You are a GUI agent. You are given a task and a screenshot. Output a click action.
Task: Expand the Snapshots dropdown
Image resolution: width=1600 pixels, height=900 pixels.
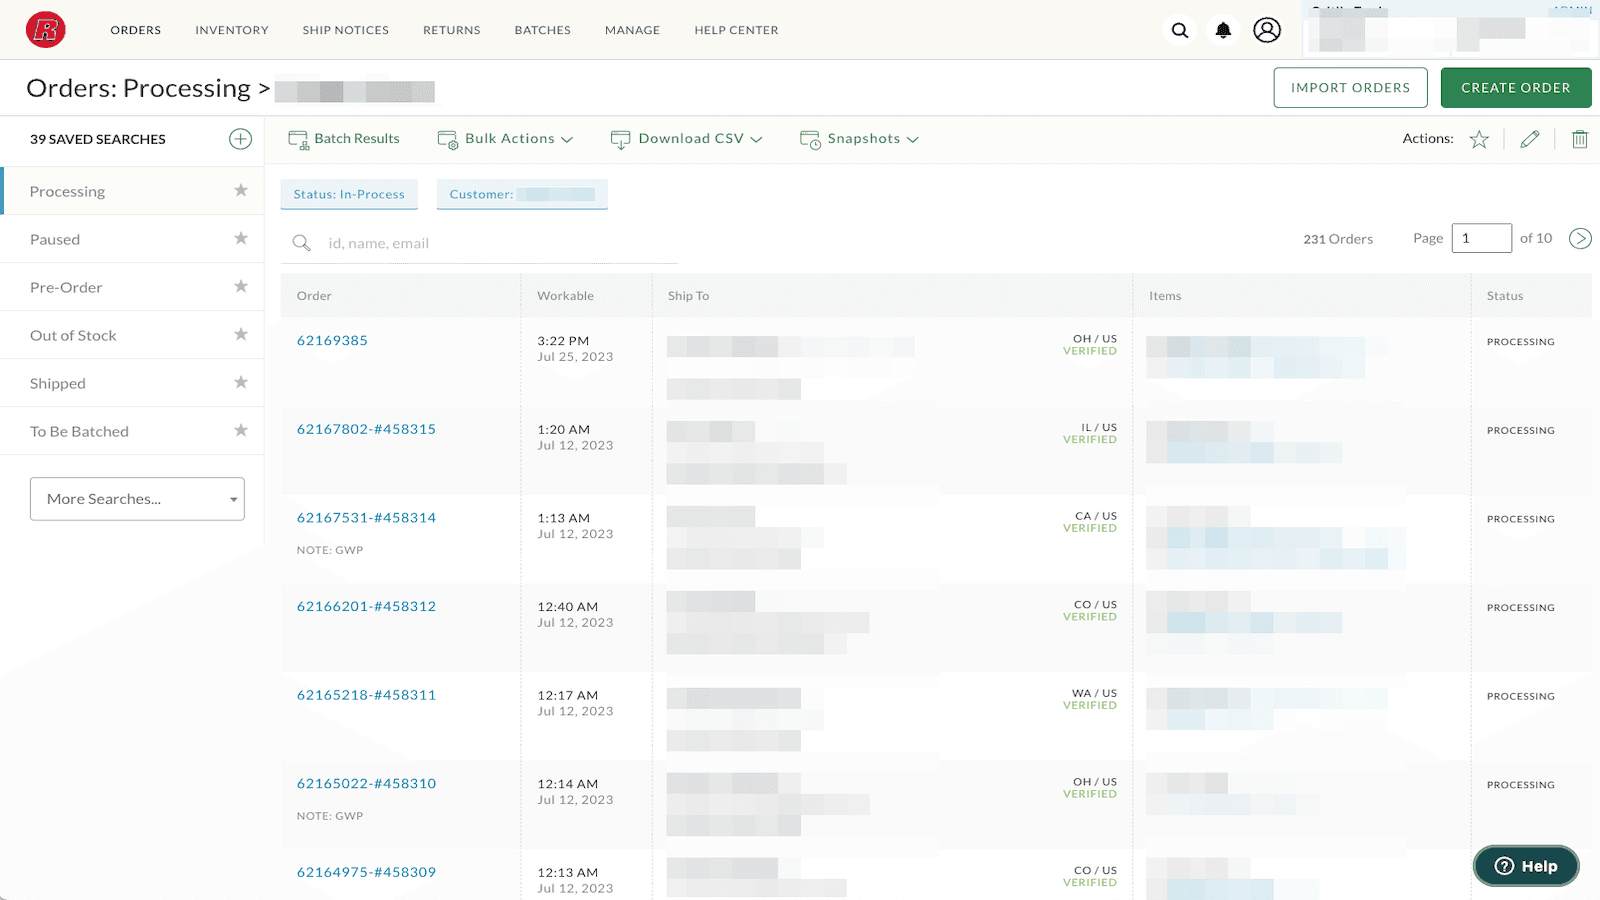click(859, 139)
